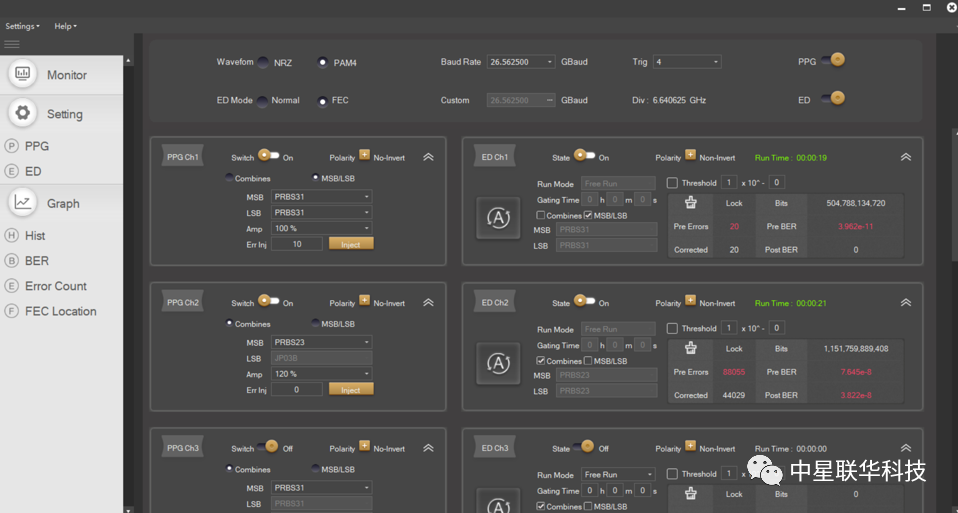
Task: Click the PPG Ch1 Err Inj input field
Action: click(296, 244)
